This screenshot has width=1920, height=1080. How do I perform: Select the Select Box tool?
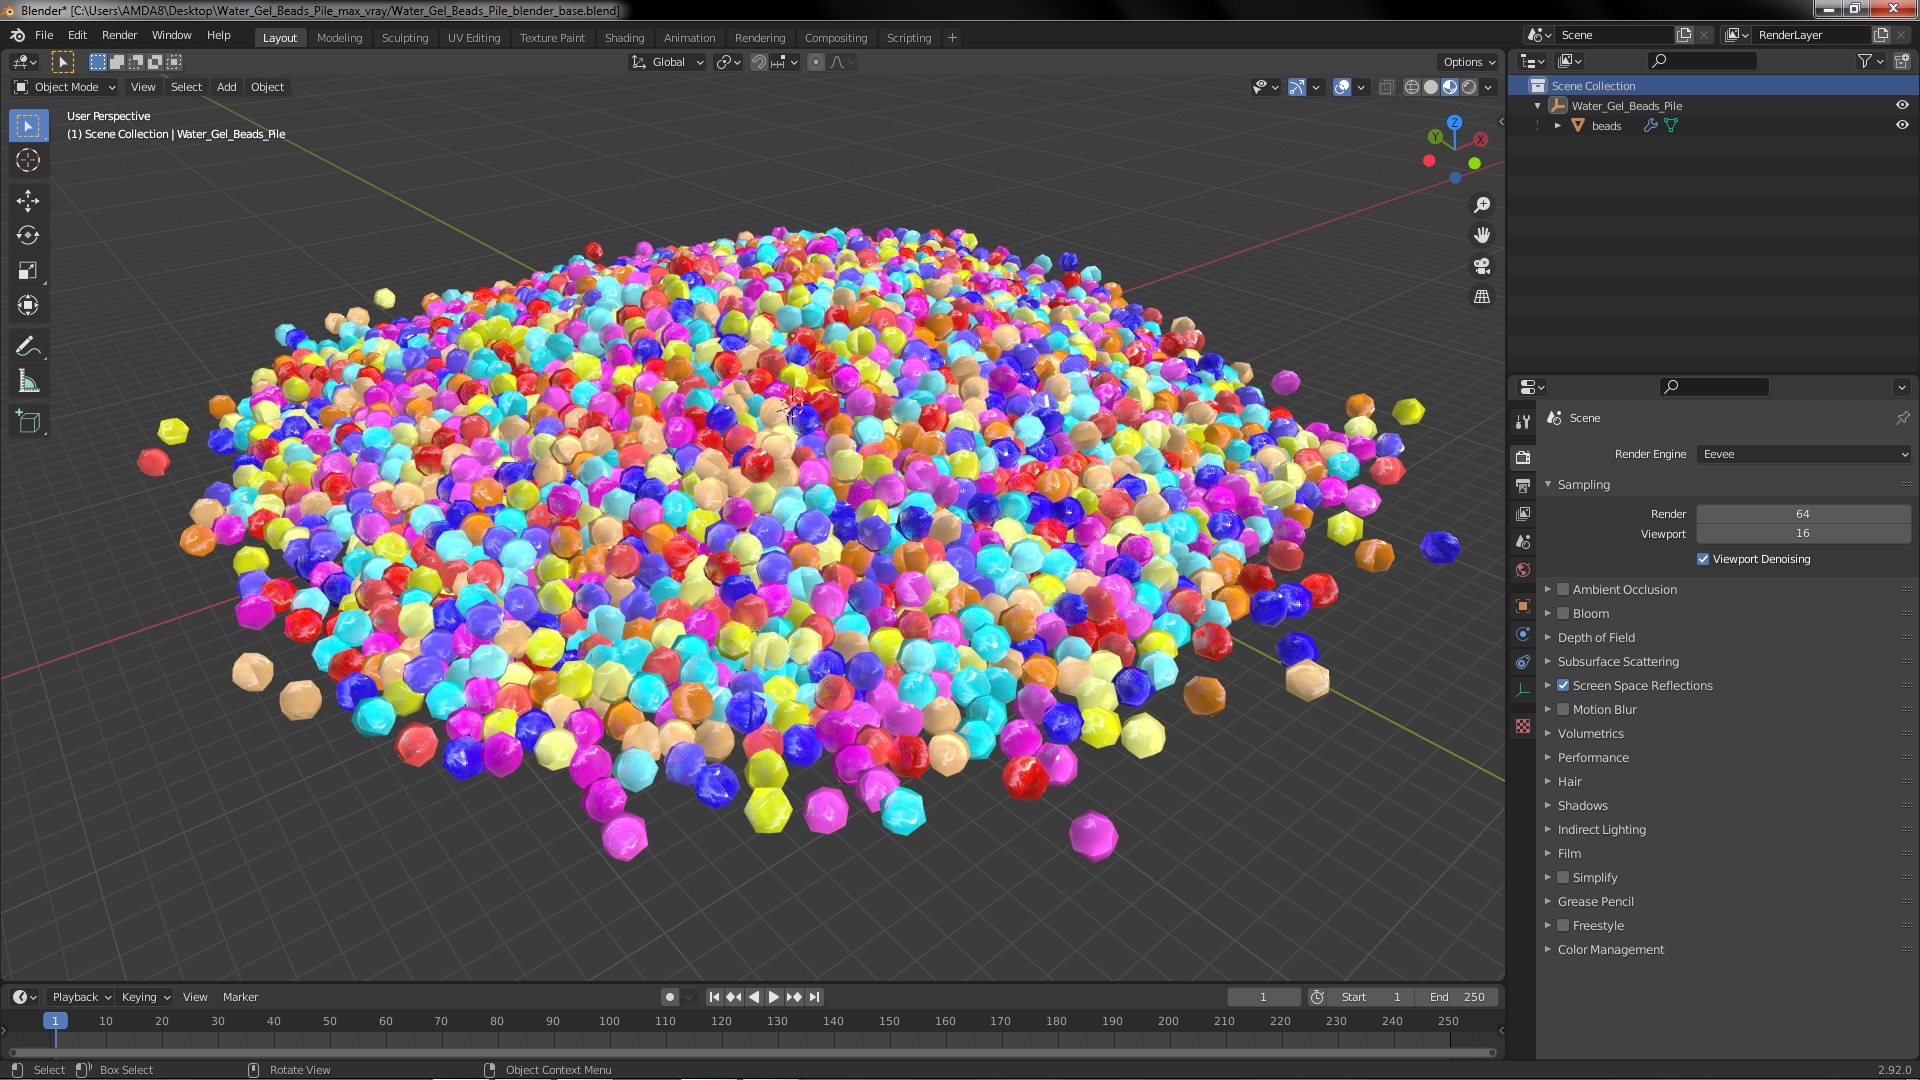[x=28, y=125]
